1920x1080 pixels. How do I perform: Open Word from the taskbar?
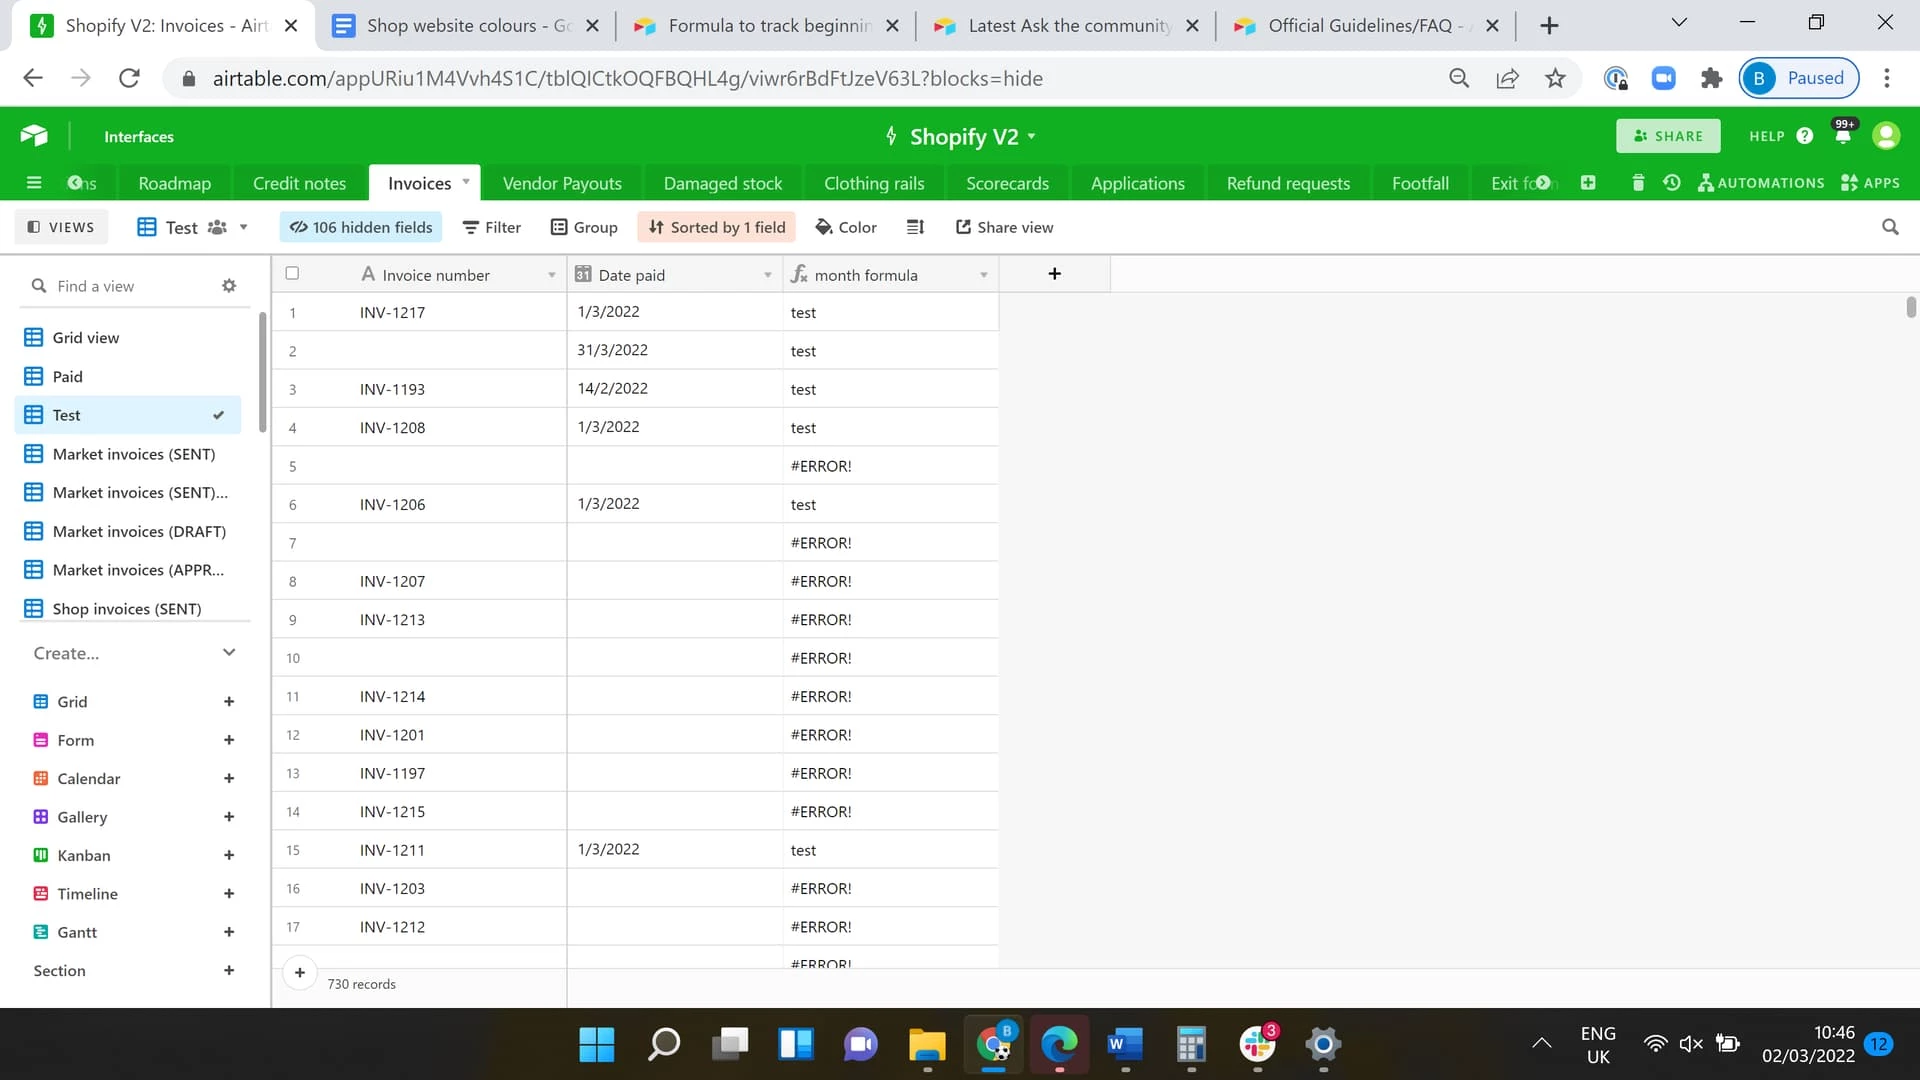click(x=1125, y=1045)
